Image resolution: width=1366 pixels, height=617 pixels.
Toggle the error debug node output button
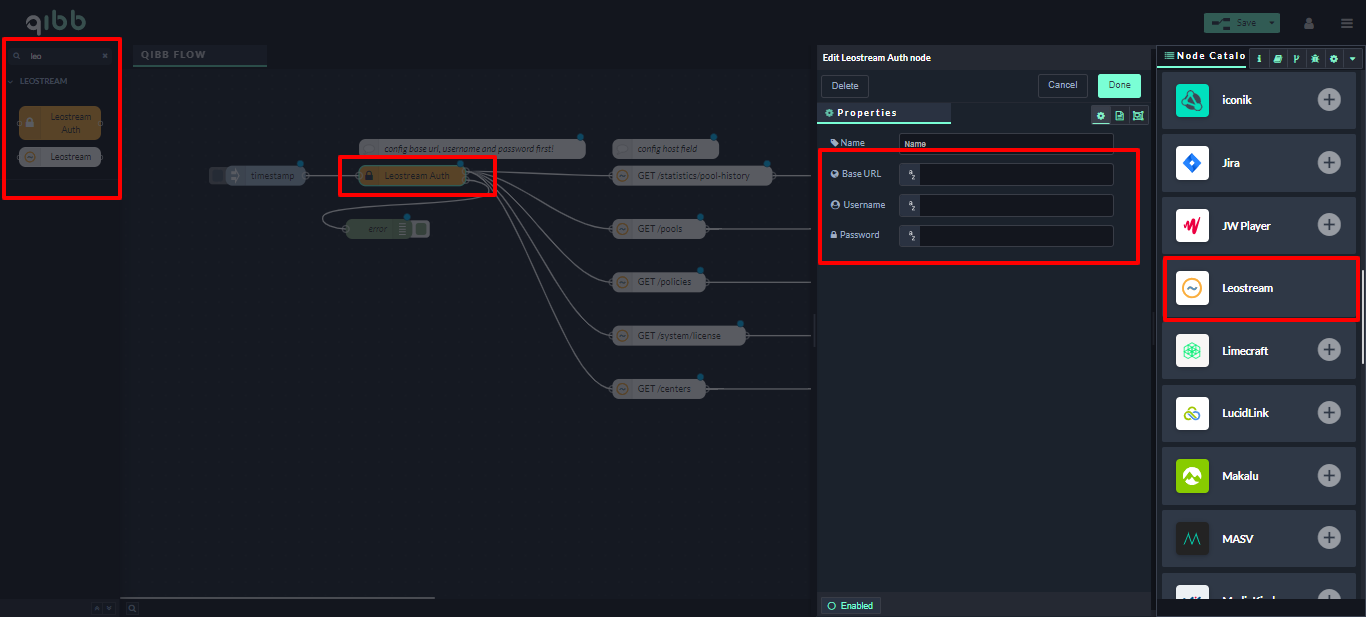click(x=421, y=229)
